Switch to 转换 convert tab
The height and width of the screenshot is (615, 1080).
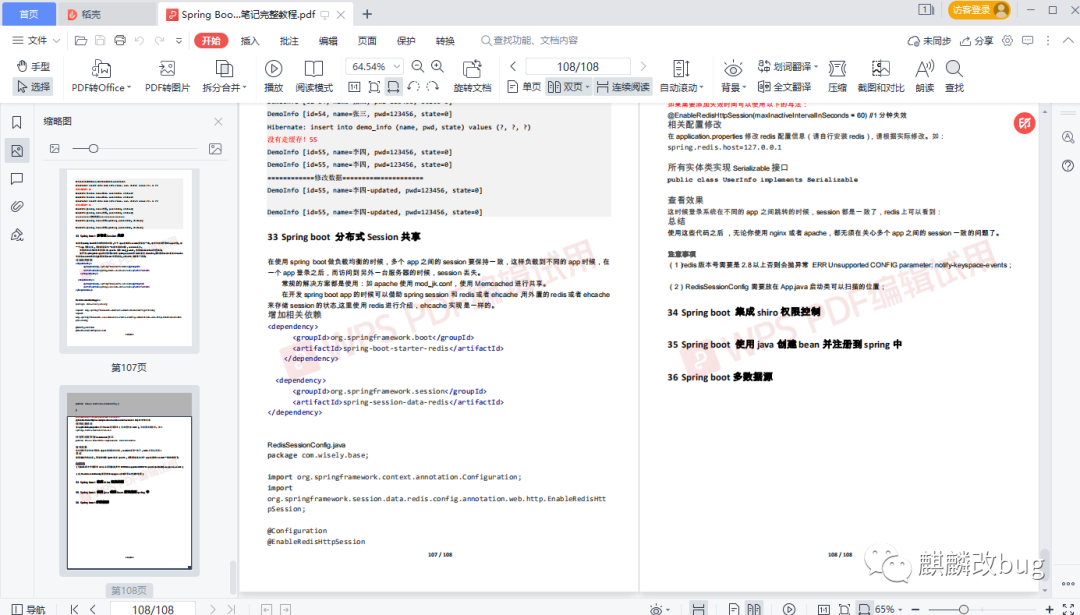pyautogui.click(x=445, y=41)
